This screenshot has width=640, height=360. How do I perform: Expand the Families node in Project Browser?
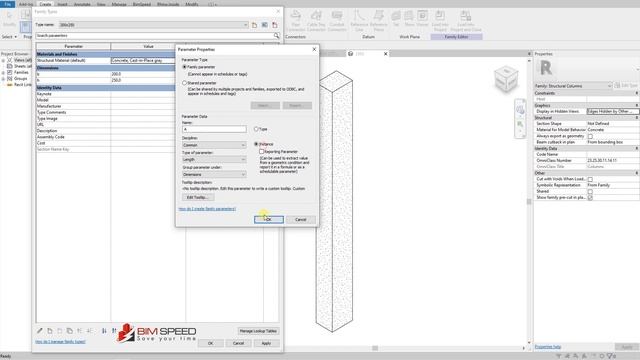coord(3,73)
